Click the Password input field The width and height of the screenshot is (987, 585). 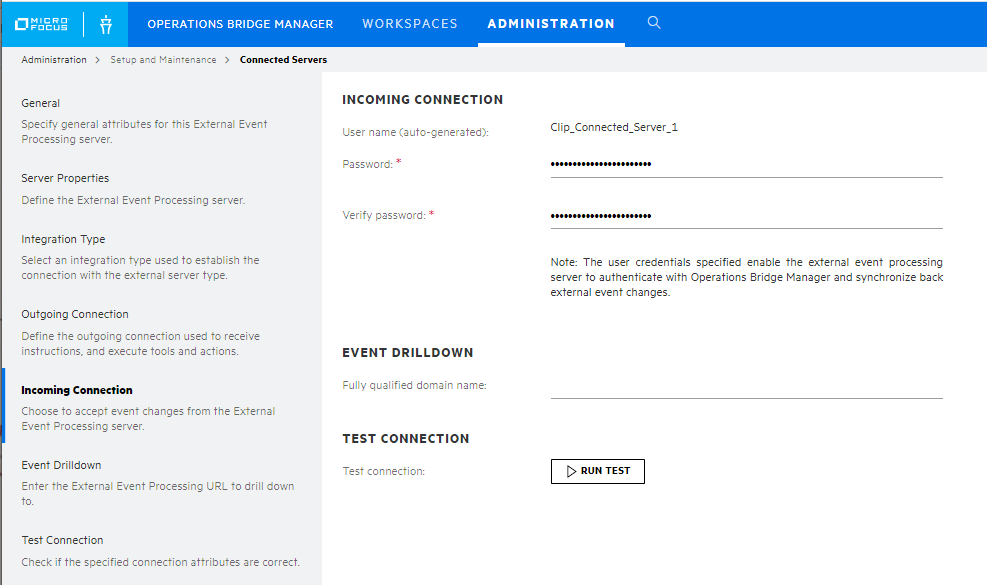[747, 164]
